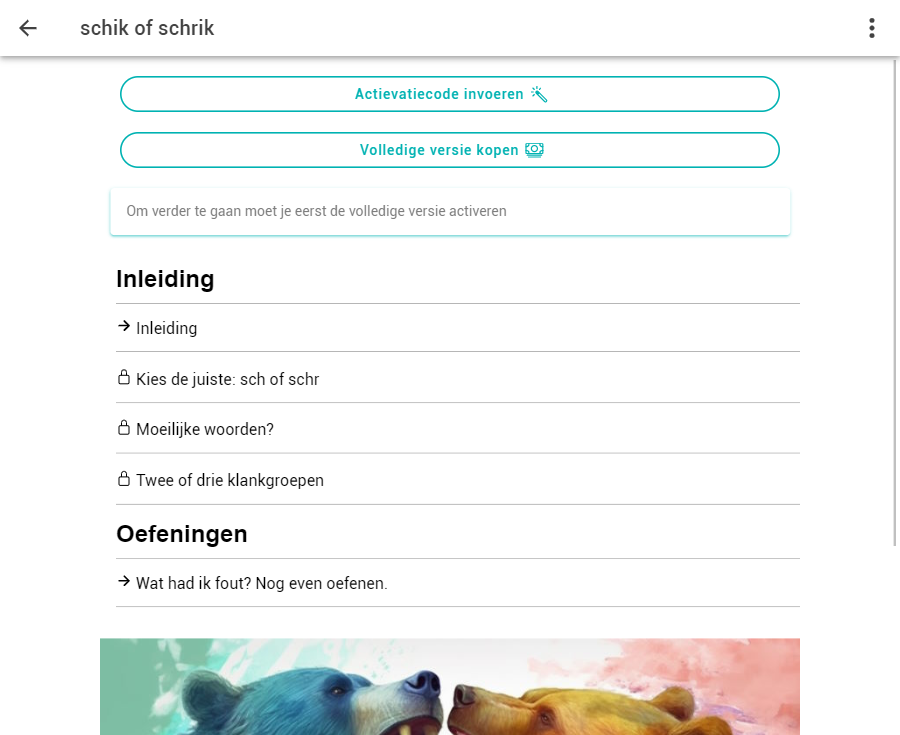Image resolution: width=900 pixels, height=735 pixels.
Task: Click the arrow icon beside Inleiding lesson
Action: 124,326
